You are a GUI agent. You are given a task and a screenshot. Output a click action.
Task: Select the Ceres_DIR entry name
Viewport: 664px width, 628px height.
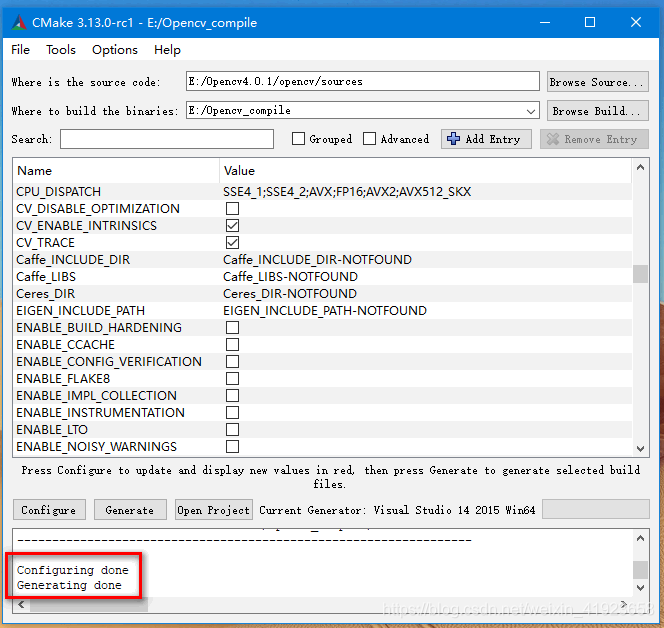(x=45, y=293)
